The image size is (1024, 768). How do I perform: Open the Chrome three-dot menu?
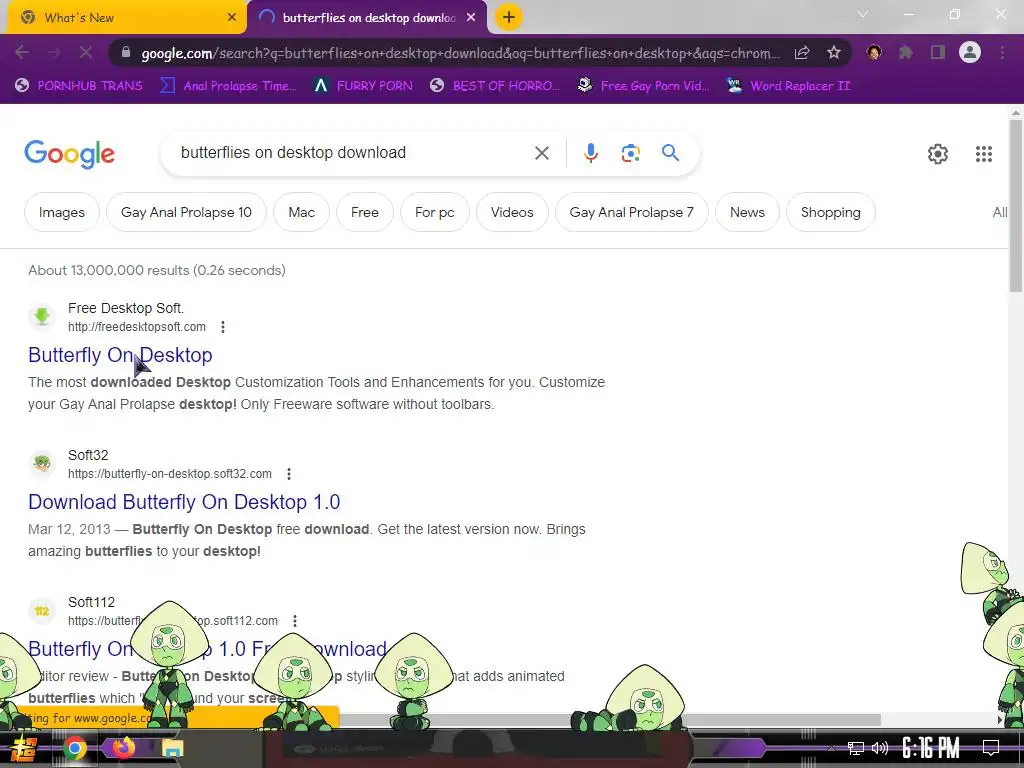(1002, 52)
